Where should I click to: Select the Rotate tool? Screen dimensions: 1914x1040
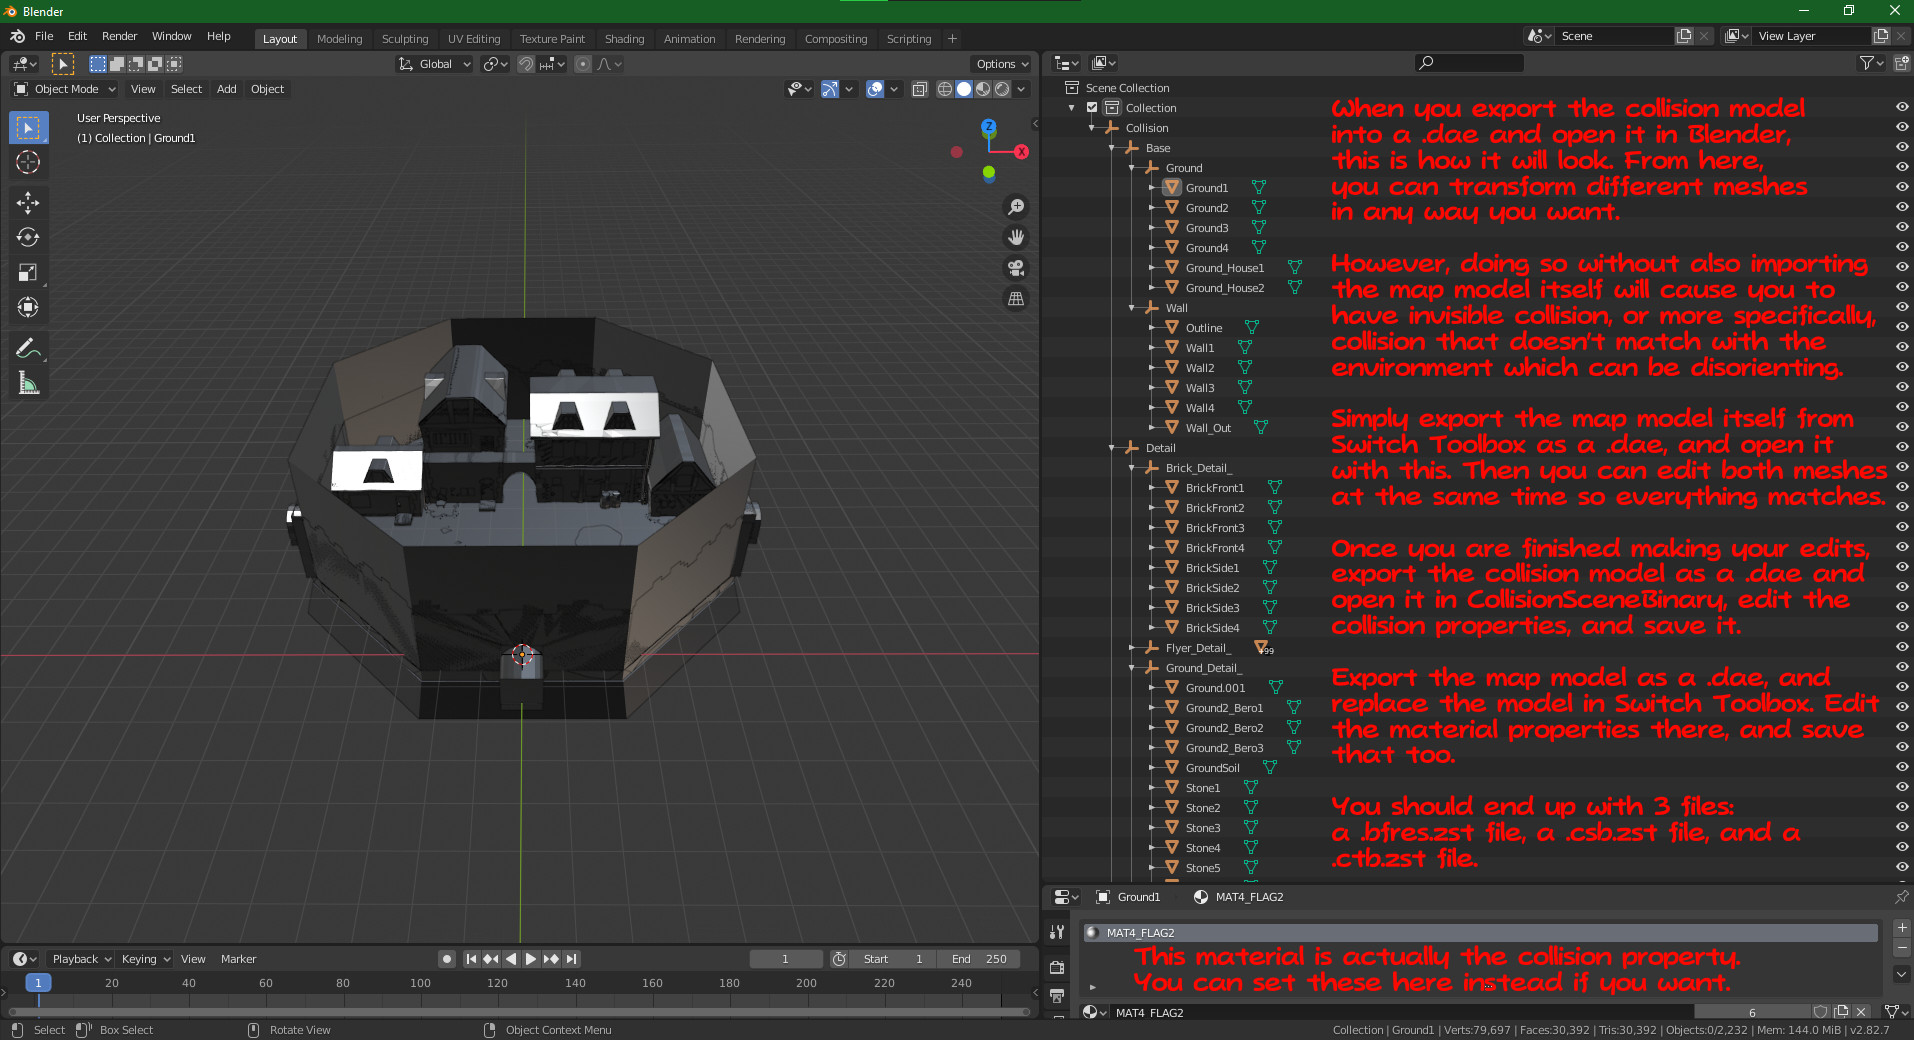click(28, 237)
